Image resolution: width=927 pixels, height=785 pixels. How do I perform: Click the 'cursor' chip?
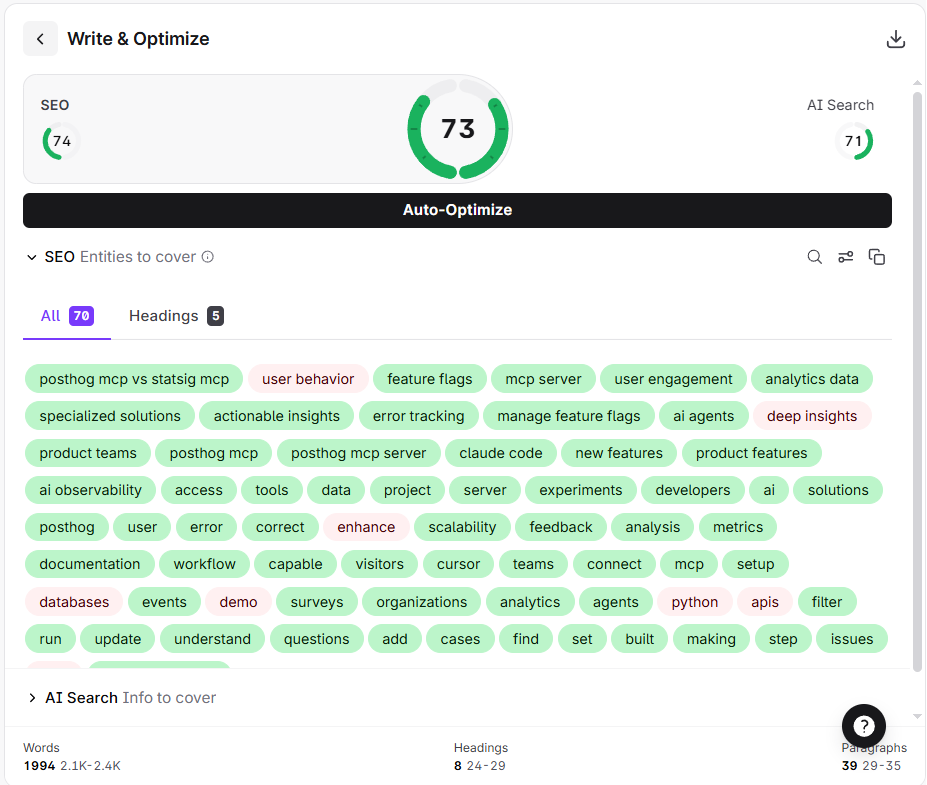[459, 565]
